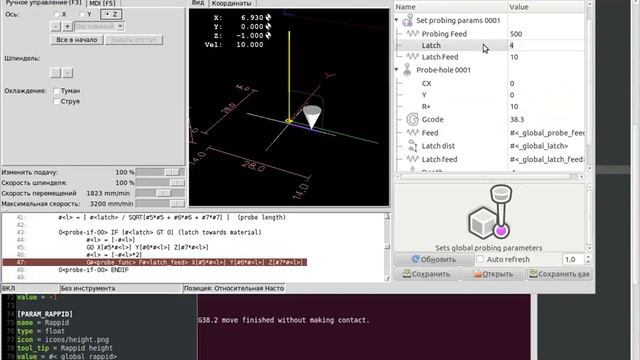This screenshot has height=360, width=640.
Task: Click the G-code listing vertical scrollbar
Action: click(387, 247)
